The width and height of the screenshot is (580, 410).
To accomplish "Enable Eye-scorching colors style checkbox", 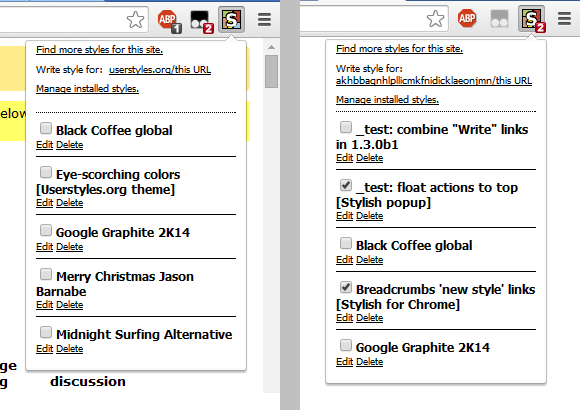I will (x=46, y=172).
